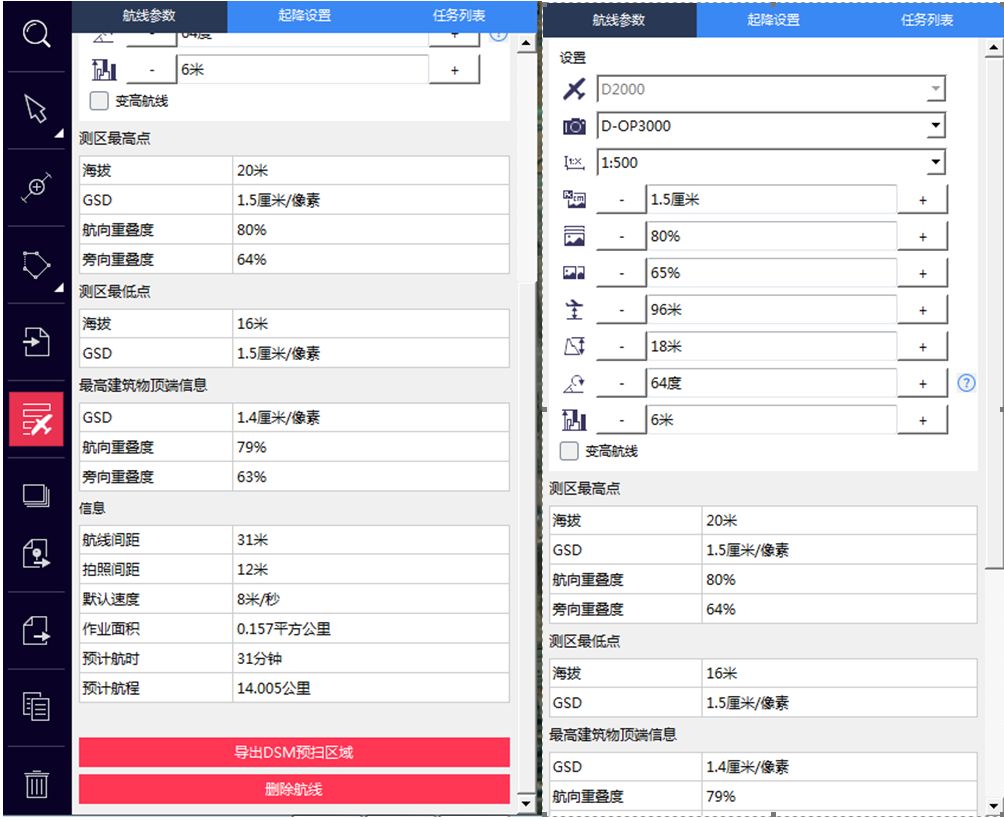Select the 31分钟 estimated flight time value

pyautogui.click(x=259, y=659)
